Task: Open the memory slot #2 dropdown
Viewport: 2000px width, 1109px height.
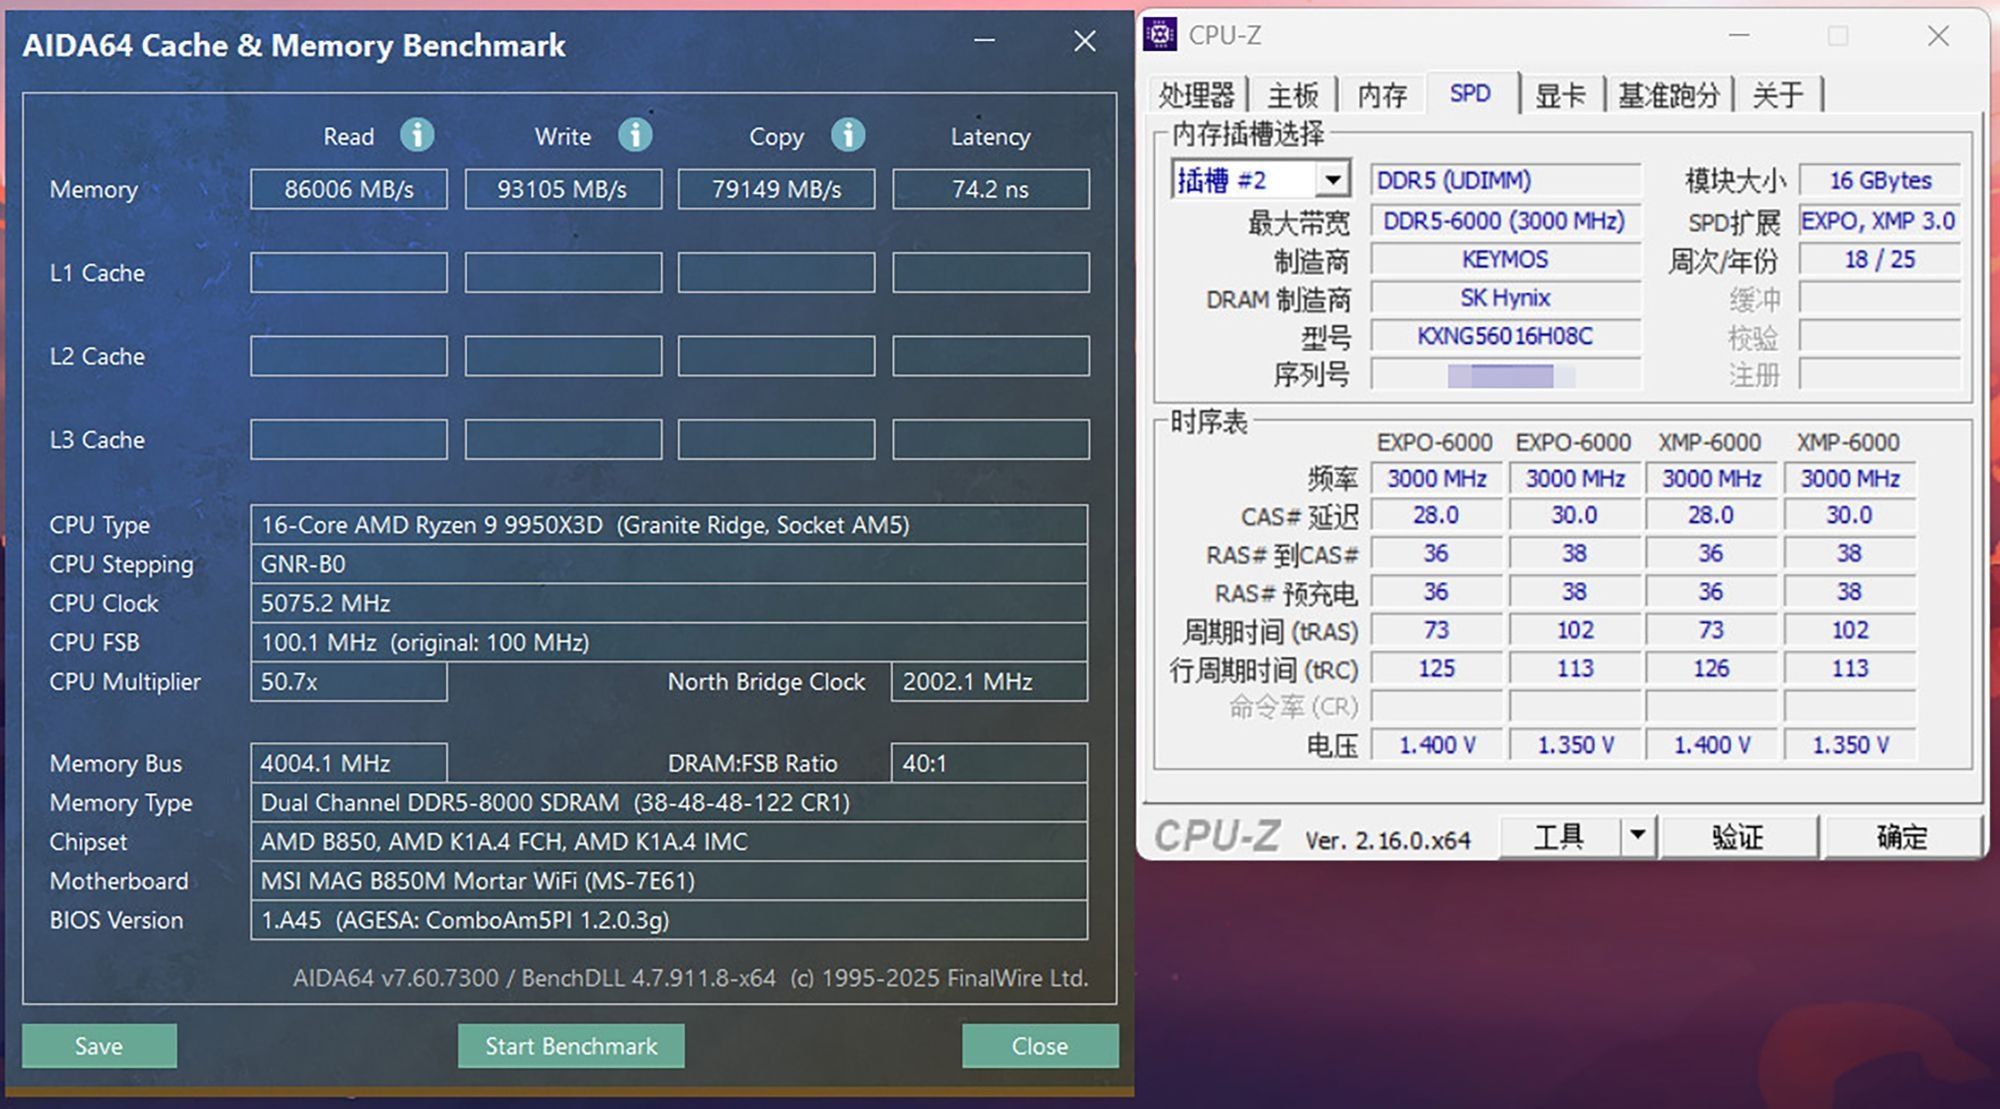Action: coord(1332,180)
